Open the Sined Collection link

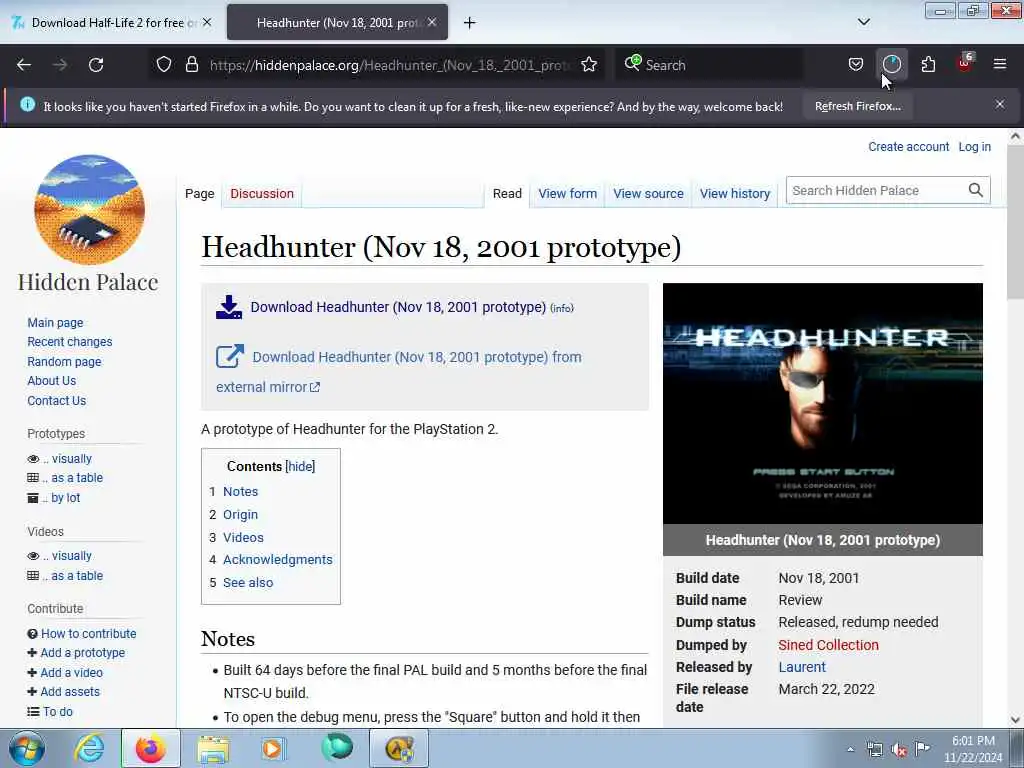click(x=828, y=645)
